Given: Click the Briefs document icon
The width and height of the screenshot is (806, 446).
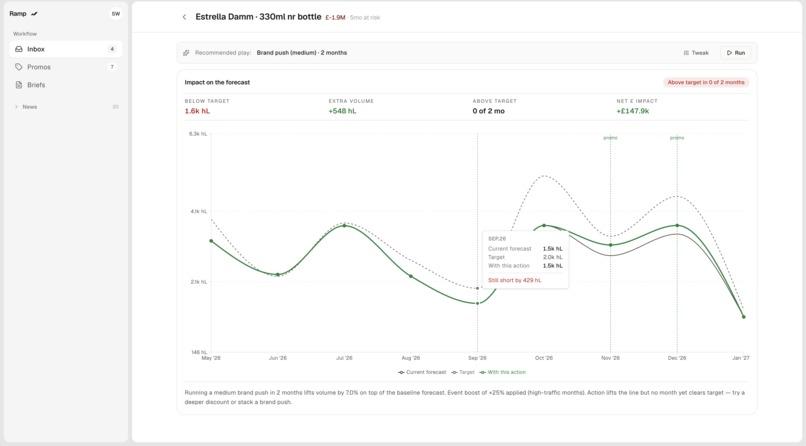Looking at the screenshot, I should coord(19,85).
